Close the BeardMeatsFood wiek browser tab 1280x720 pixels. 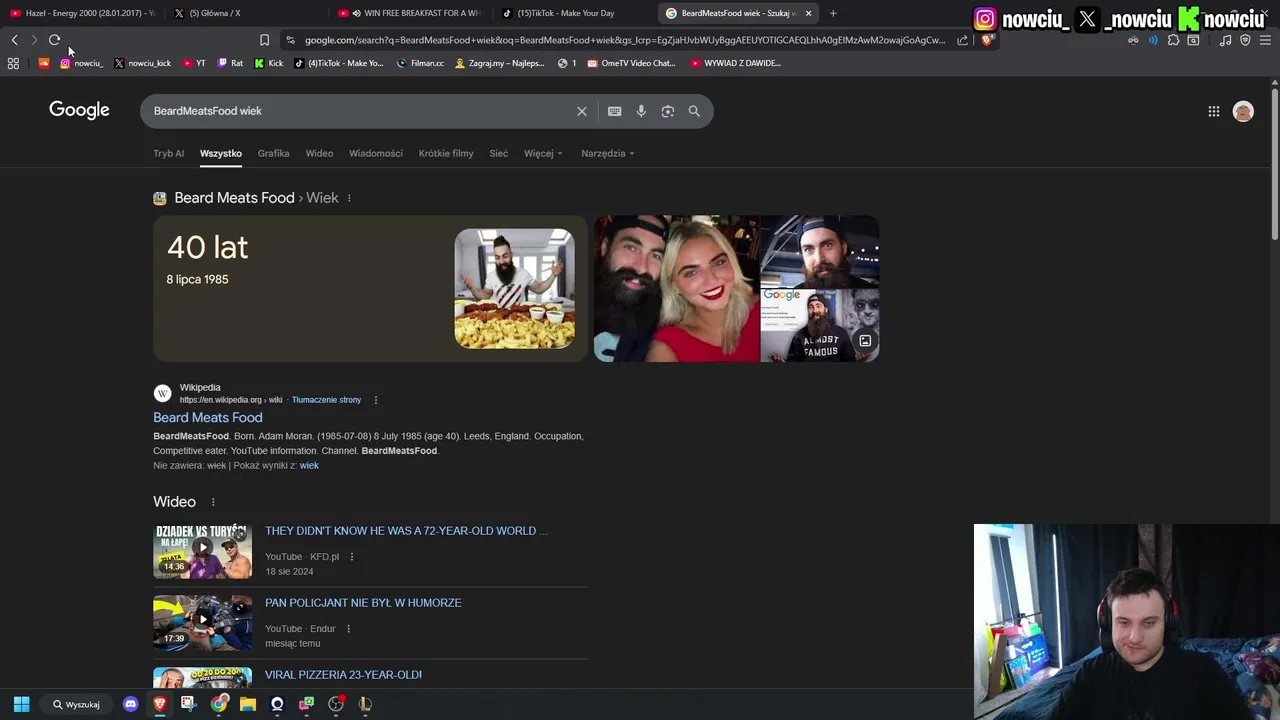click(x=808, y=13)
